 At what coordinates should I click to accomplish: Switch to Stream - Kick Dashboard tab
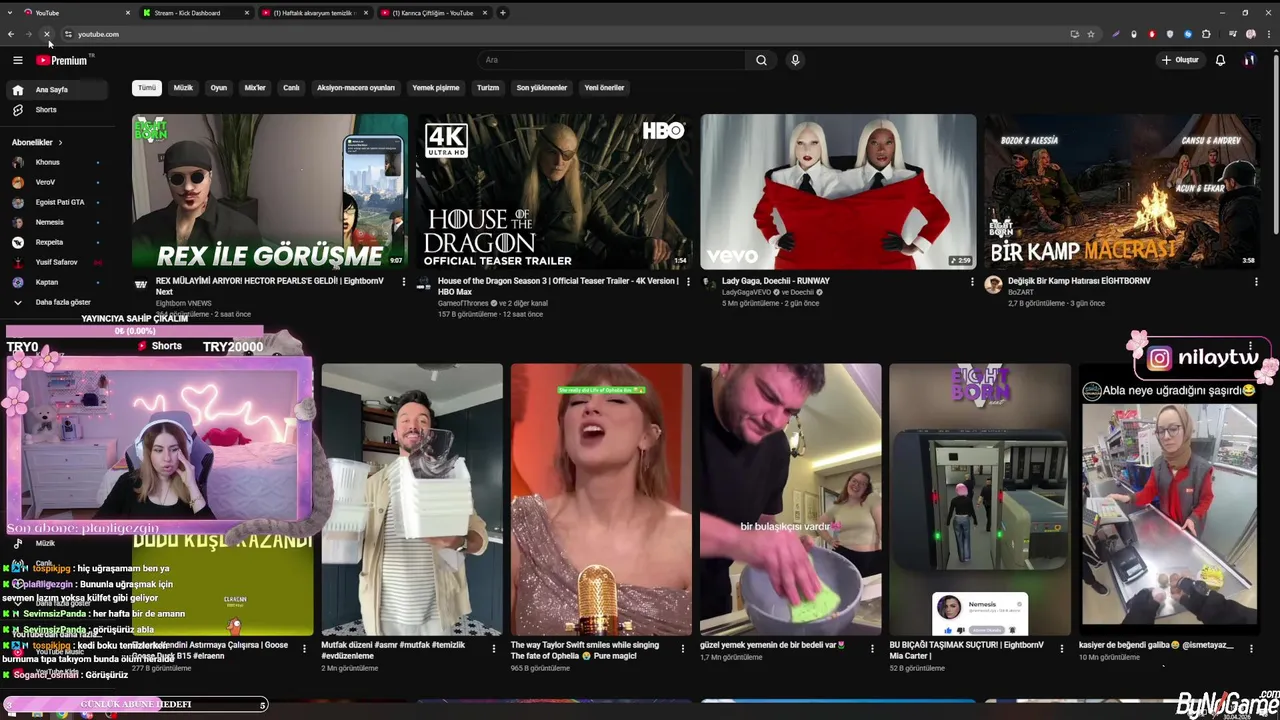point(195,13)
